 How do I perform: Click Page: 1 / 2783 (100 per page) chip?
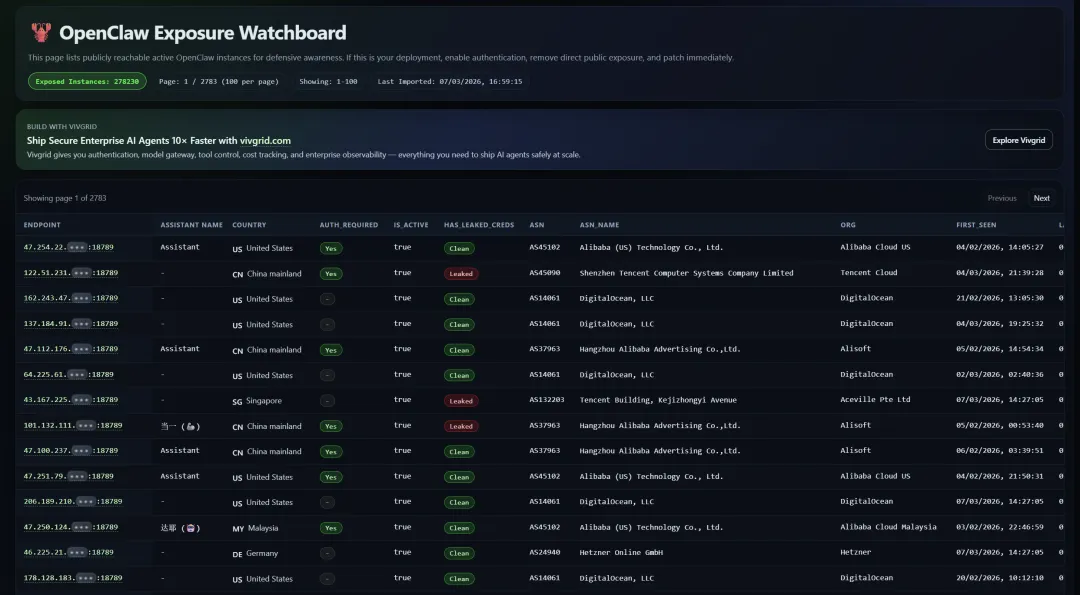click(x=219, y=81)
